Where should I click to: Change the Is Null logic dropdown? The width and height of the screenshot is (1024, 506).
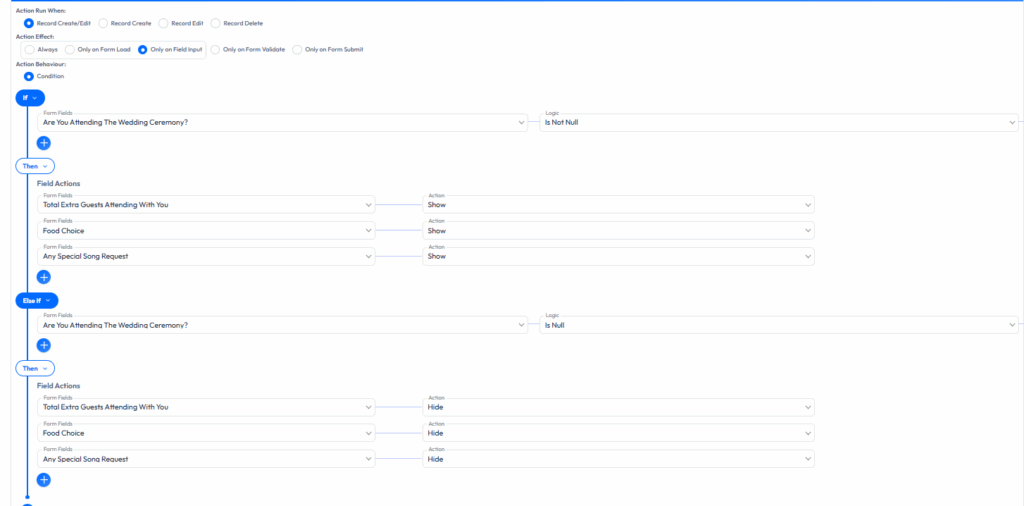tap(778, 324)
